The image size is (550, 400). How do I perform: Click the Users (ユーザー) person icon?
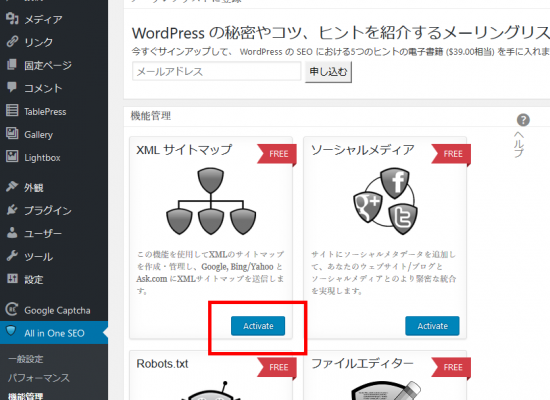pyautogui.click(x=12, y=233)
